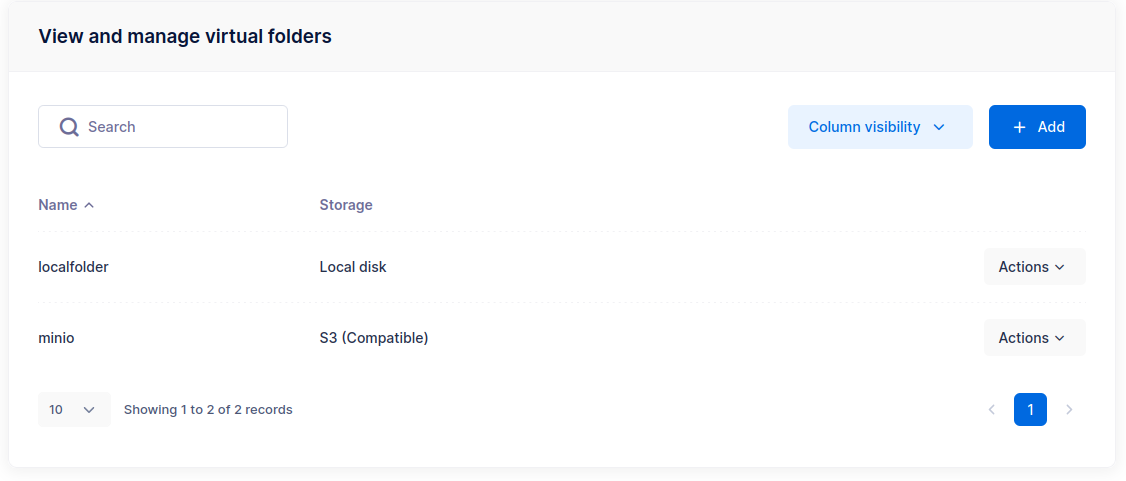The image size is (1126, 481).
Task: Click the Storage column header
Action: pos(346,205)
